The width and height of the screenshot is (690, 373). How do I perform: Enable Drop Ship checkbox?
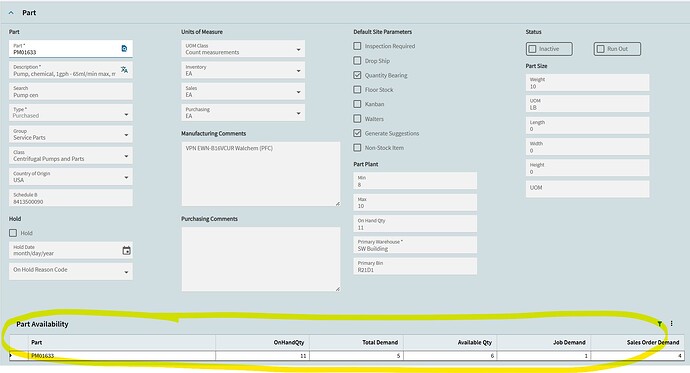click(357, 60)
